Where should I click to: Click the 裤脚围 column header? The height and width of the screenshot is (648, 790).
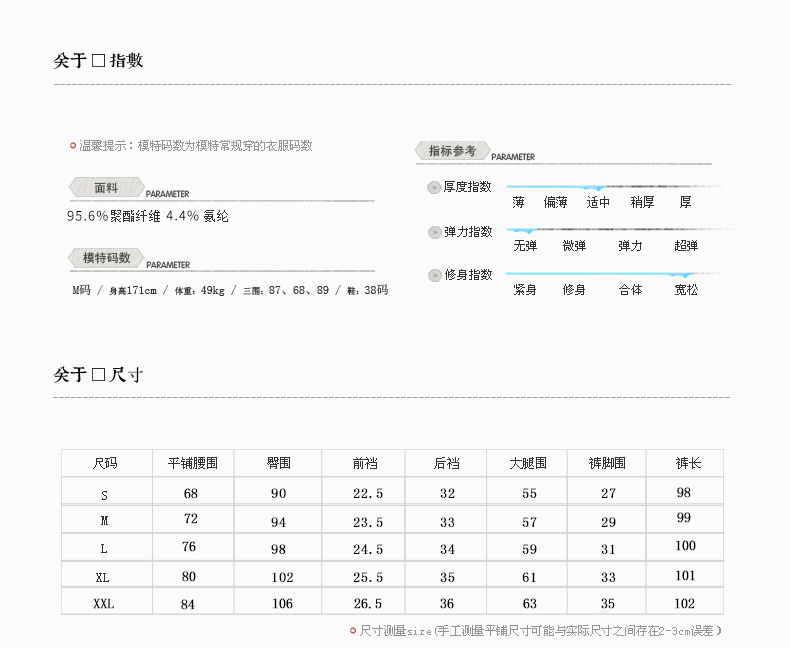click(607, 463)
